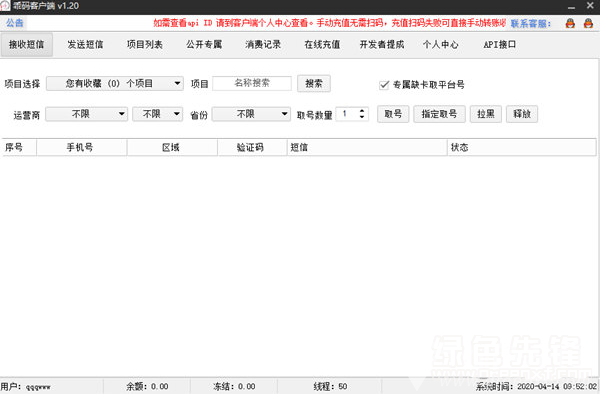Viewport: 601px width, 395px height.
Task: Click the 名称搜索 project search field
Action: point(252,83)
